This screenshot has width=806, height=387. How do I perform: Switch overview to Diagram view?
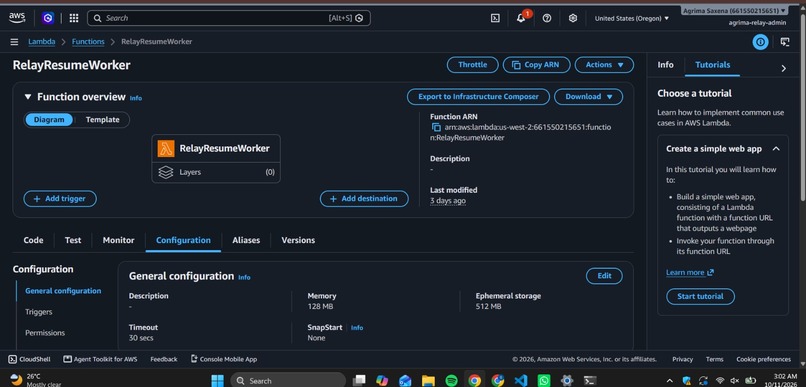pyautogui.click(x=49, y=120)
